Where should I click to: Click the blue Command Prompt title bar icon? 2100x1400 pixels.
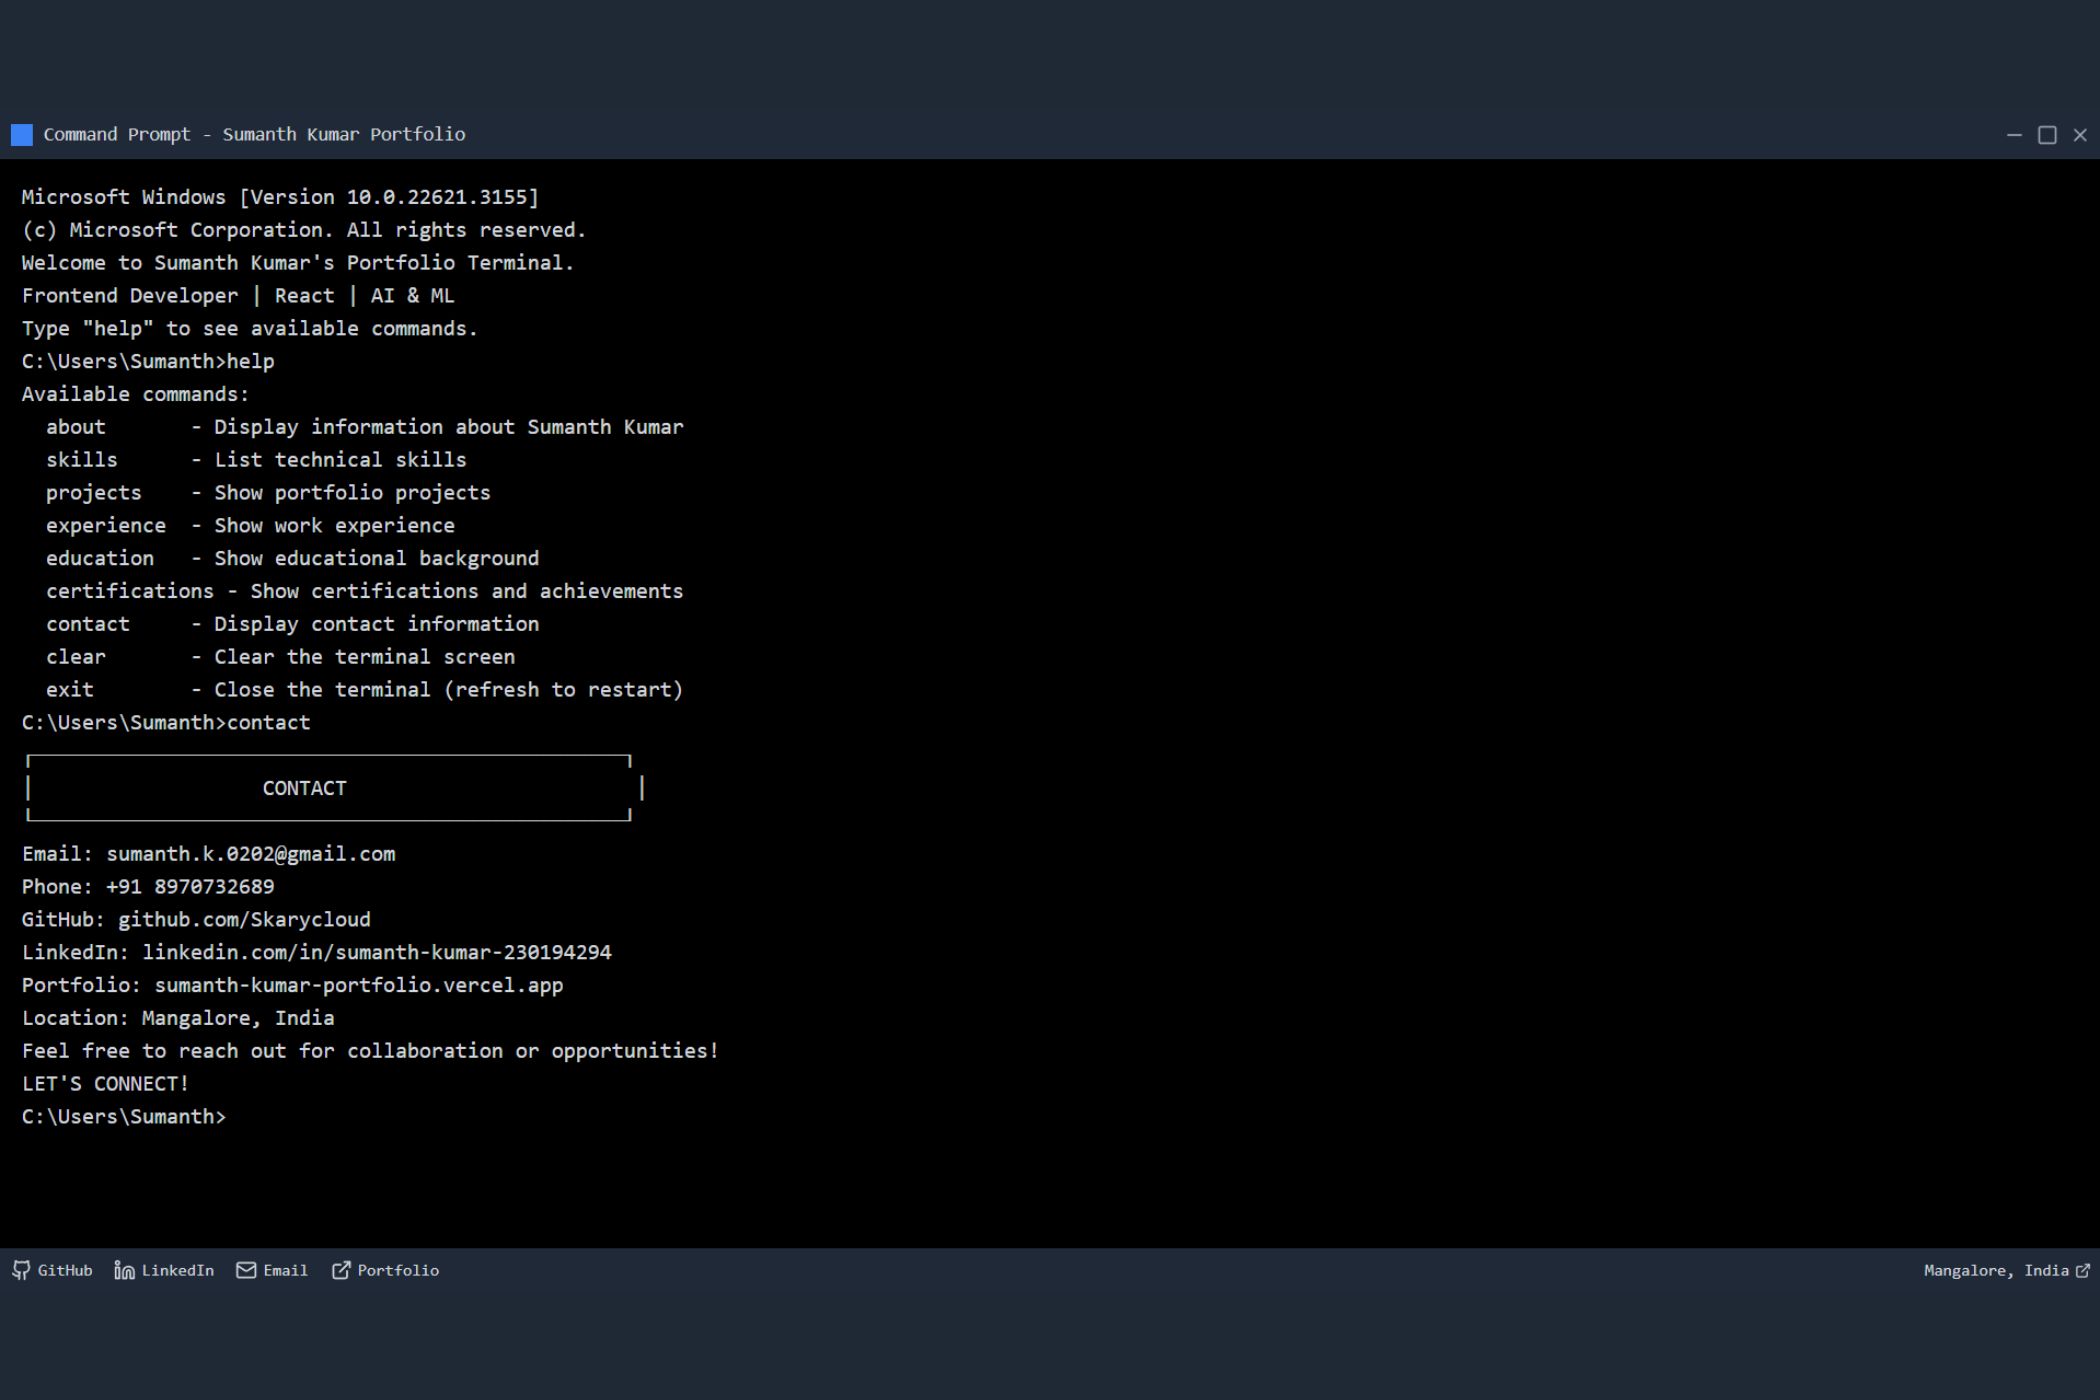coord(21,135)
